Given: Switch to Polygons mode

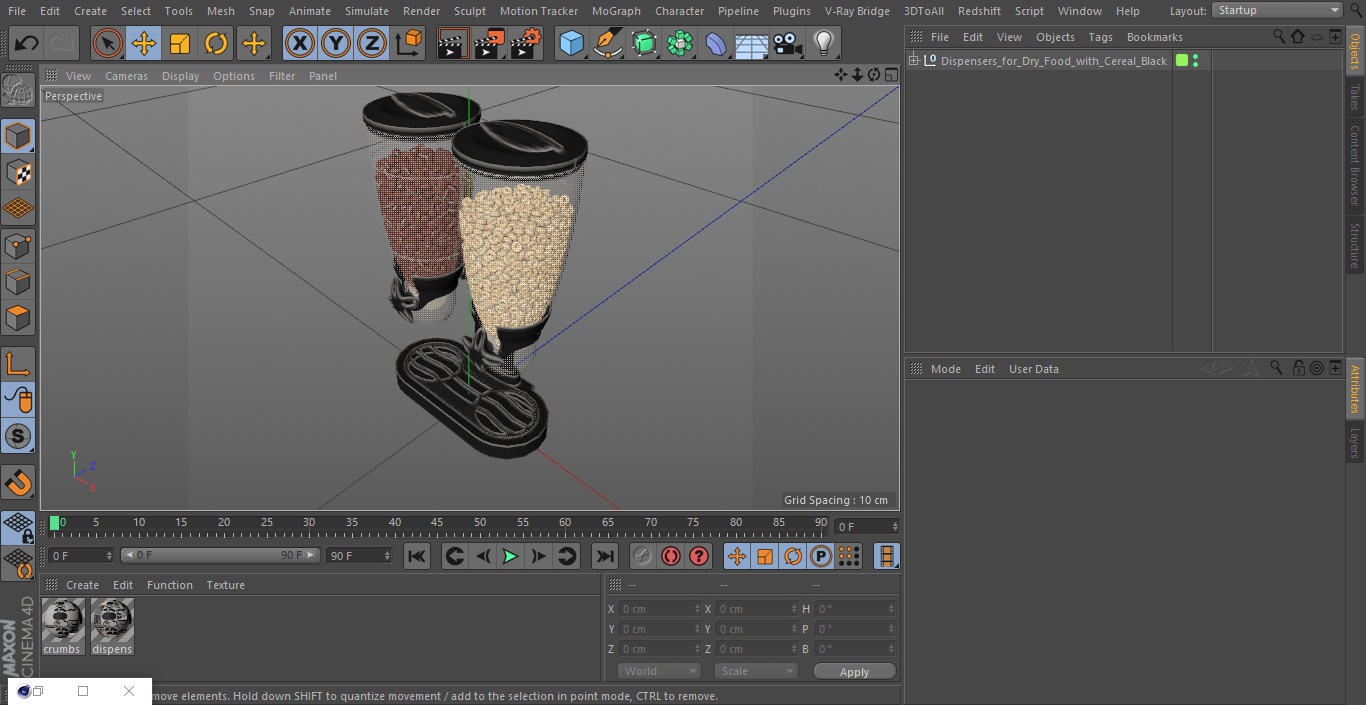Looking at the screenshot, I should 18,319.
